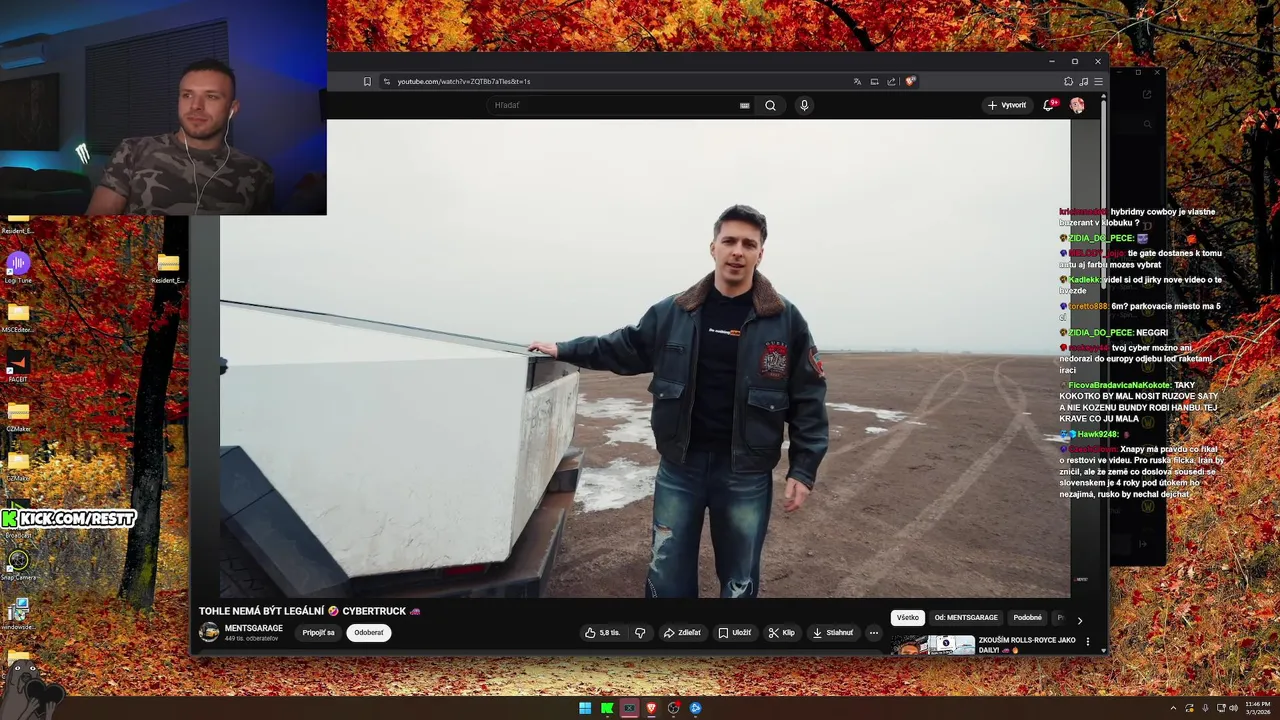Screen dimensions: 1280x720
Task: Click the 'Klip' scissors button
Action: point(781,632)
